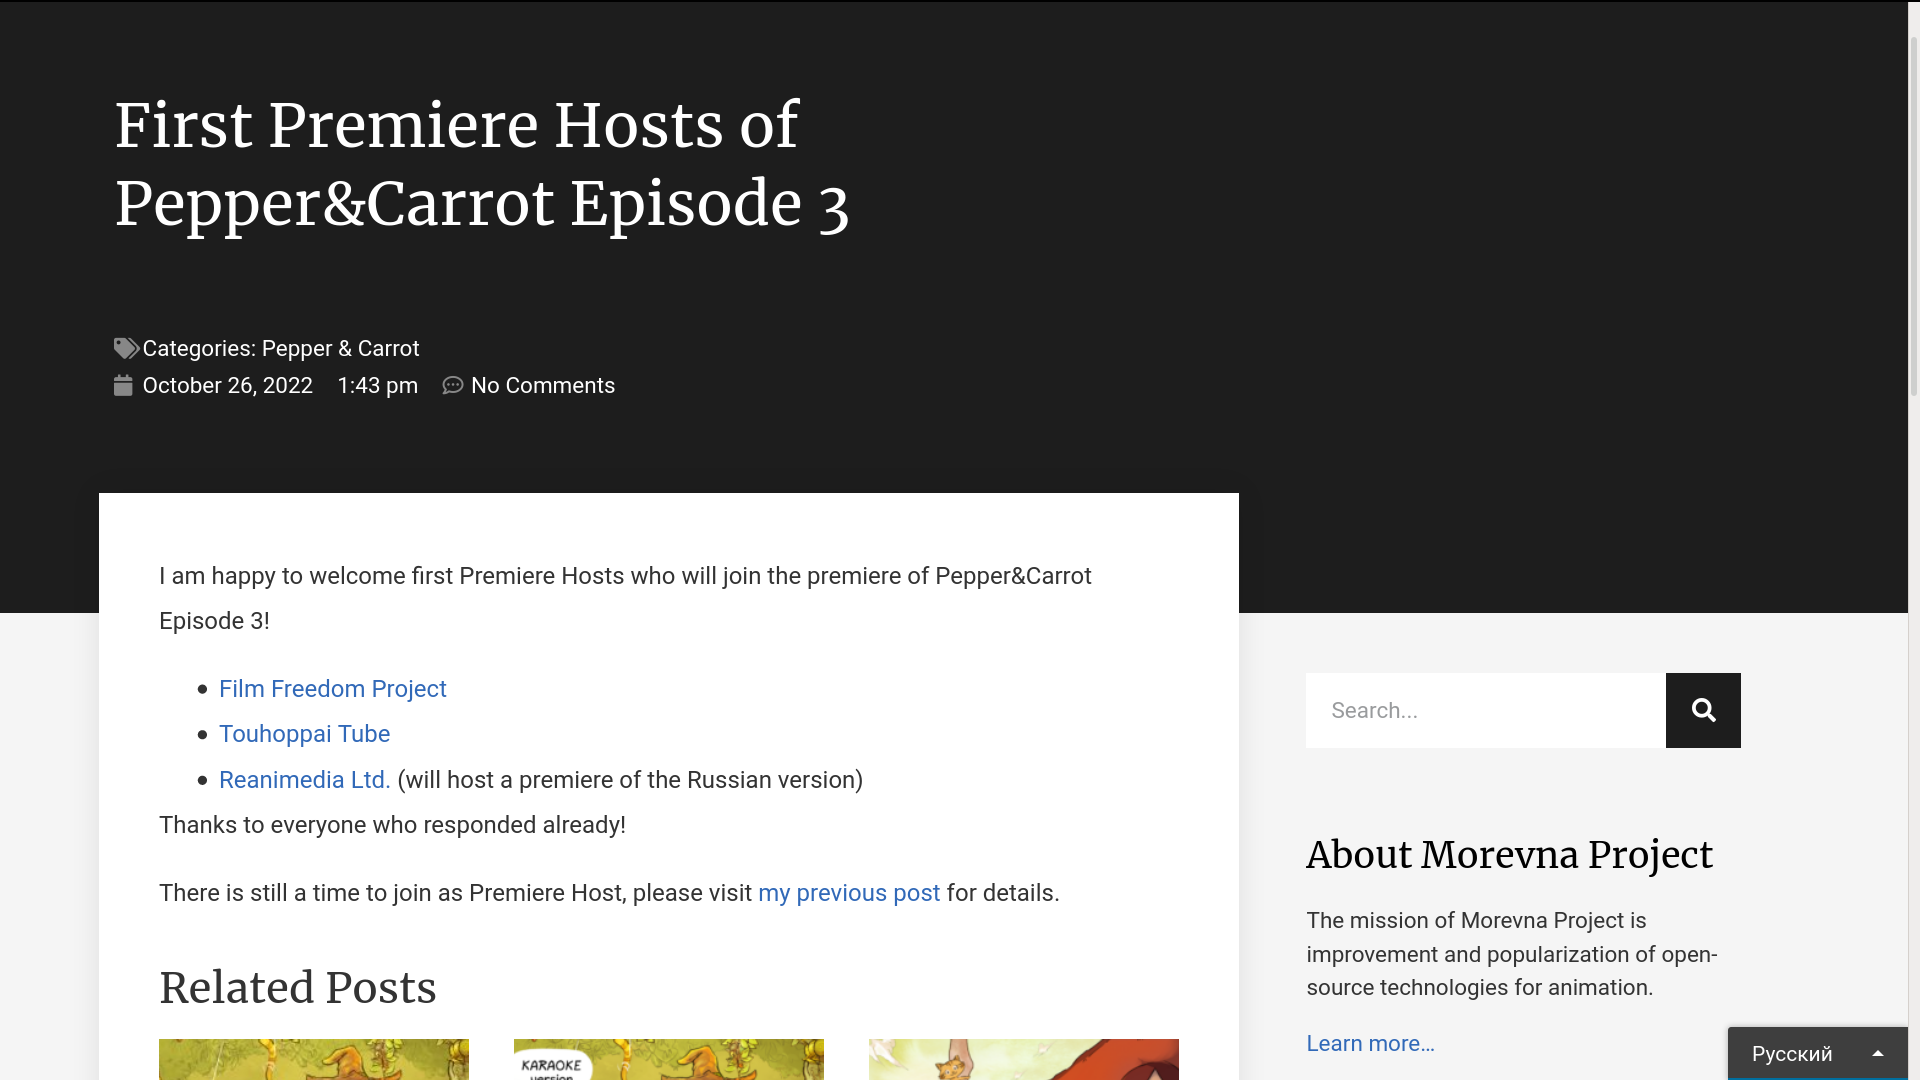Image resolution: width=1920 pixels, height=1080 pixels.
Task: Visit the 'my previous post' link
Action: coord(848,893)
